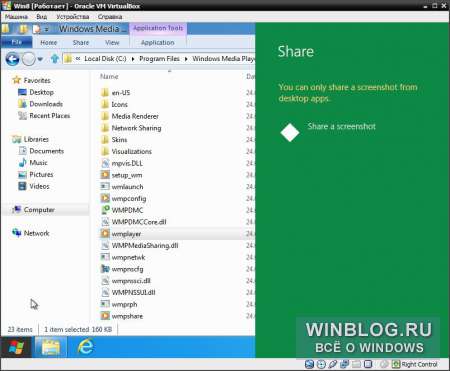
Task: Go up one folder level arrow
Action: point(55,59)
